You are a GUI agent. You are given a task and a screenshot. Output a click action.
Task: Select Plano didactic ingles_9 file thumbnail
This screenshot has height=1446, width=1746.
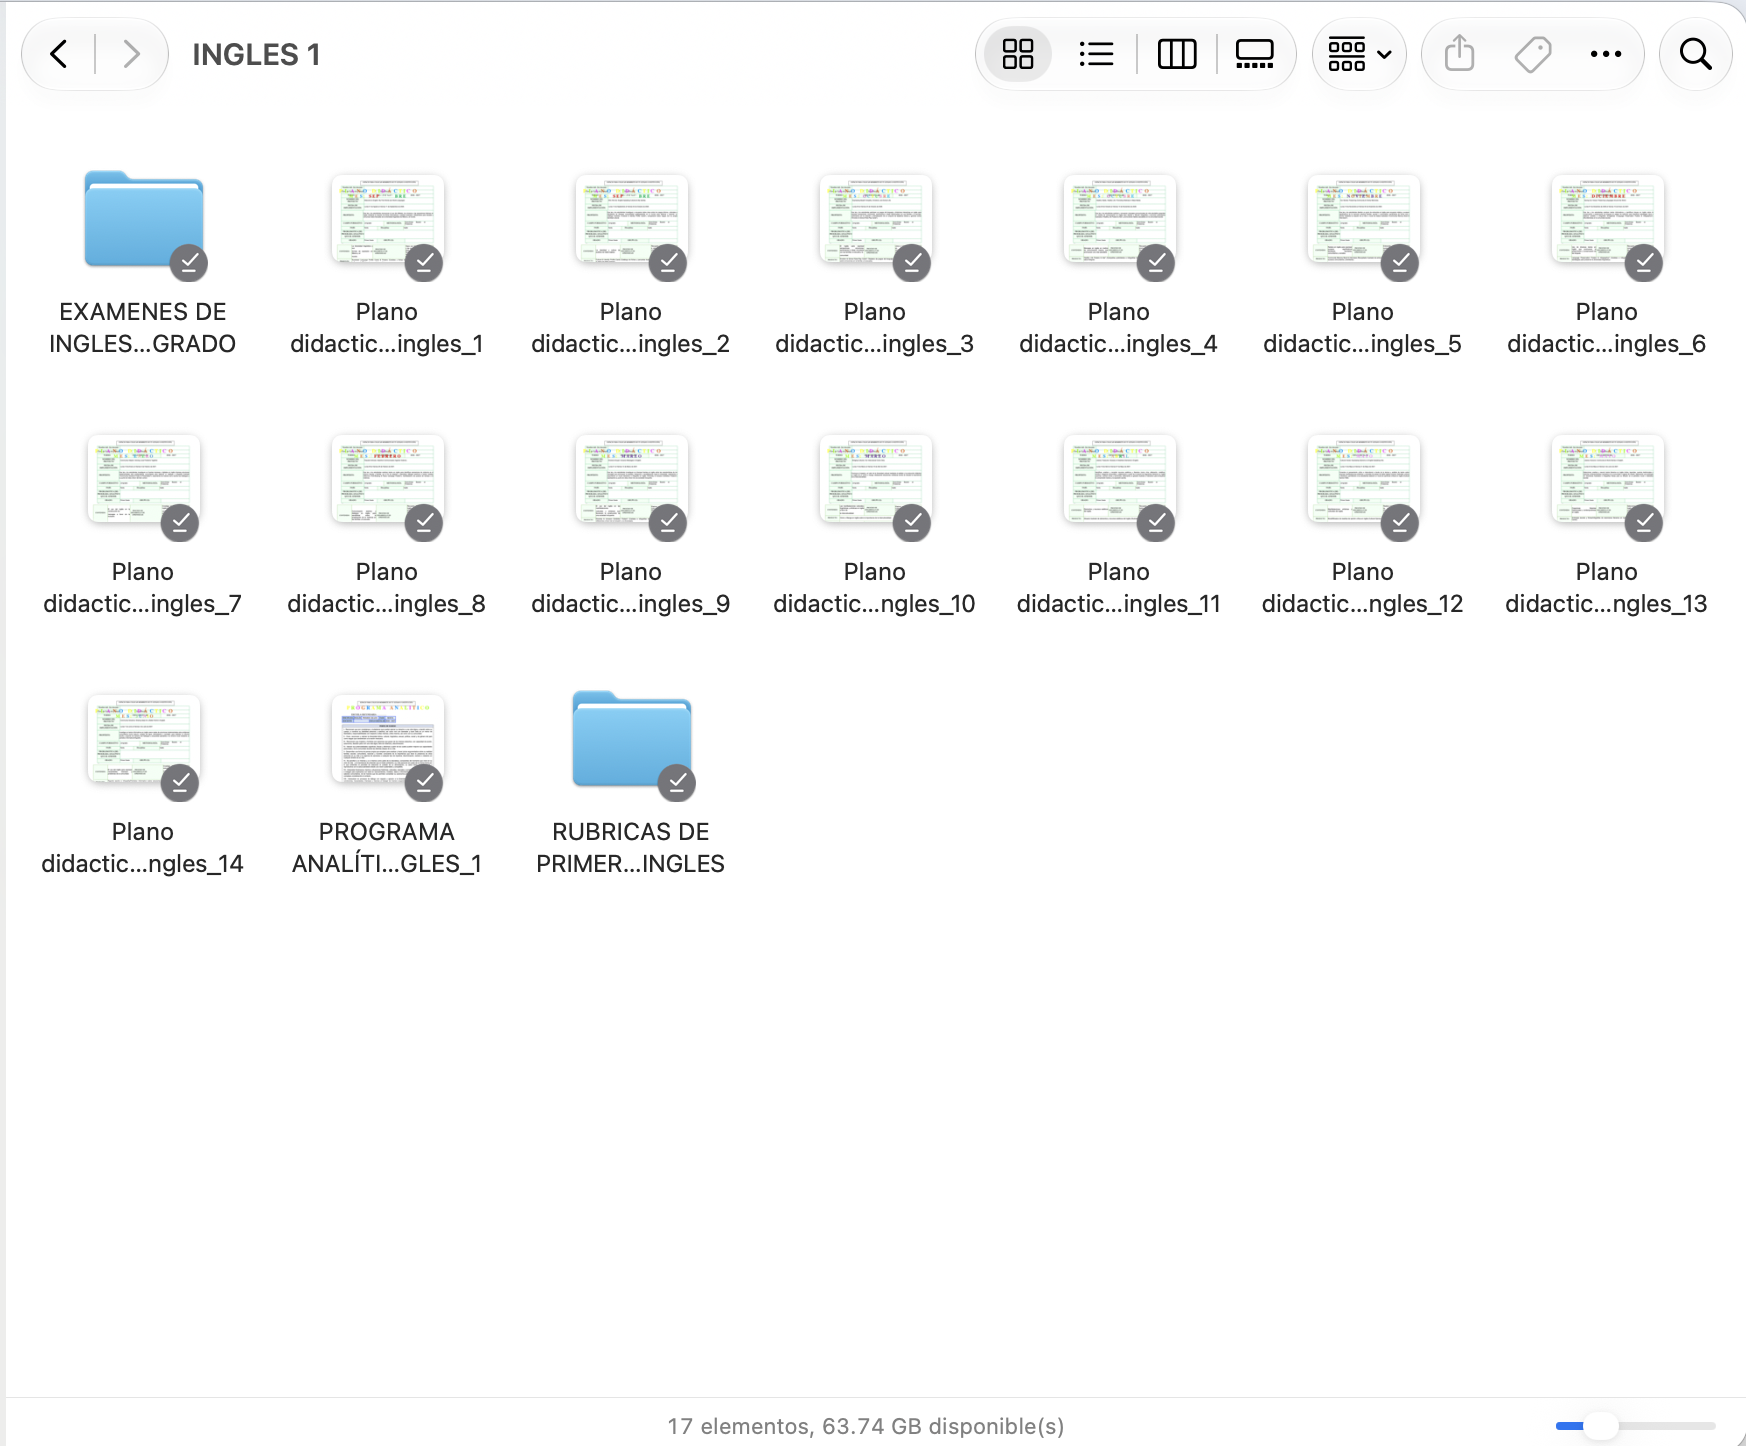[x=632, y=480]
